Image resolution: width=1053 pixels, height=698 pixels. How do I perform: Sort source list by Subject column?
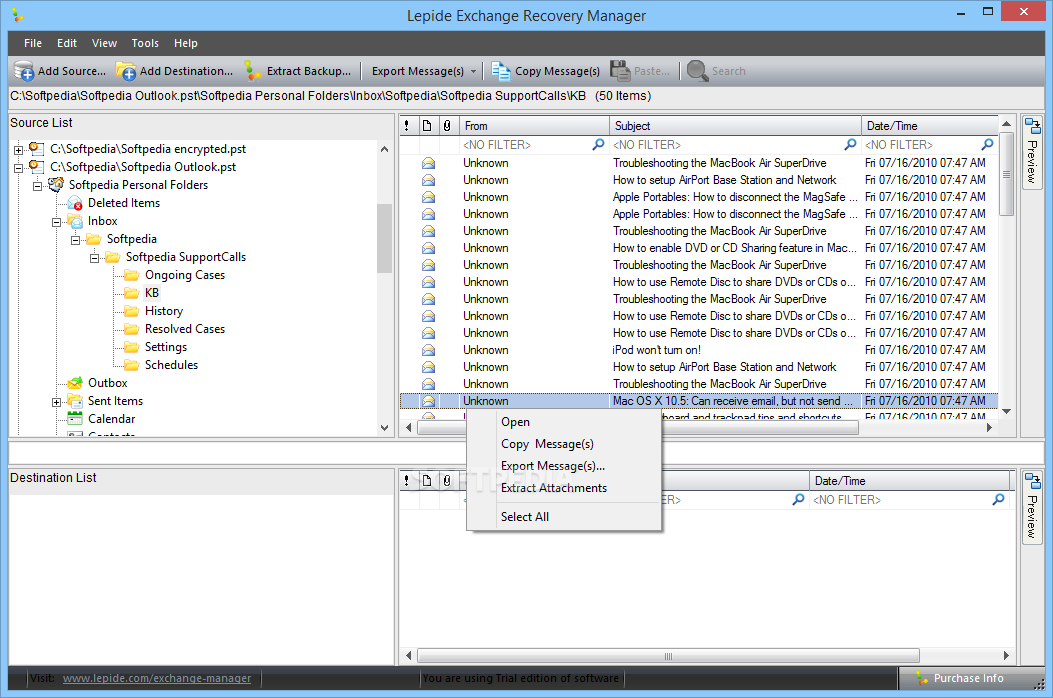coord(735,126)
